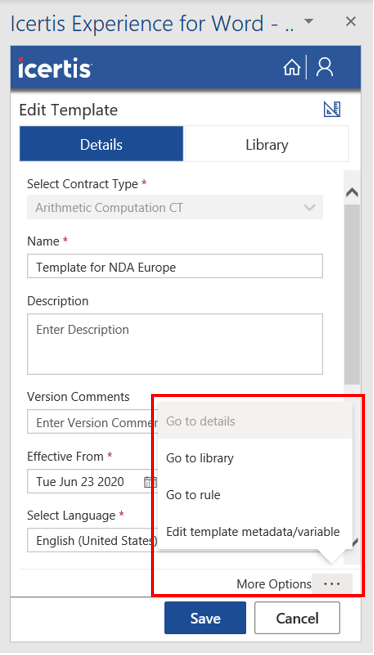Open the user profile icon

(325, 67)
